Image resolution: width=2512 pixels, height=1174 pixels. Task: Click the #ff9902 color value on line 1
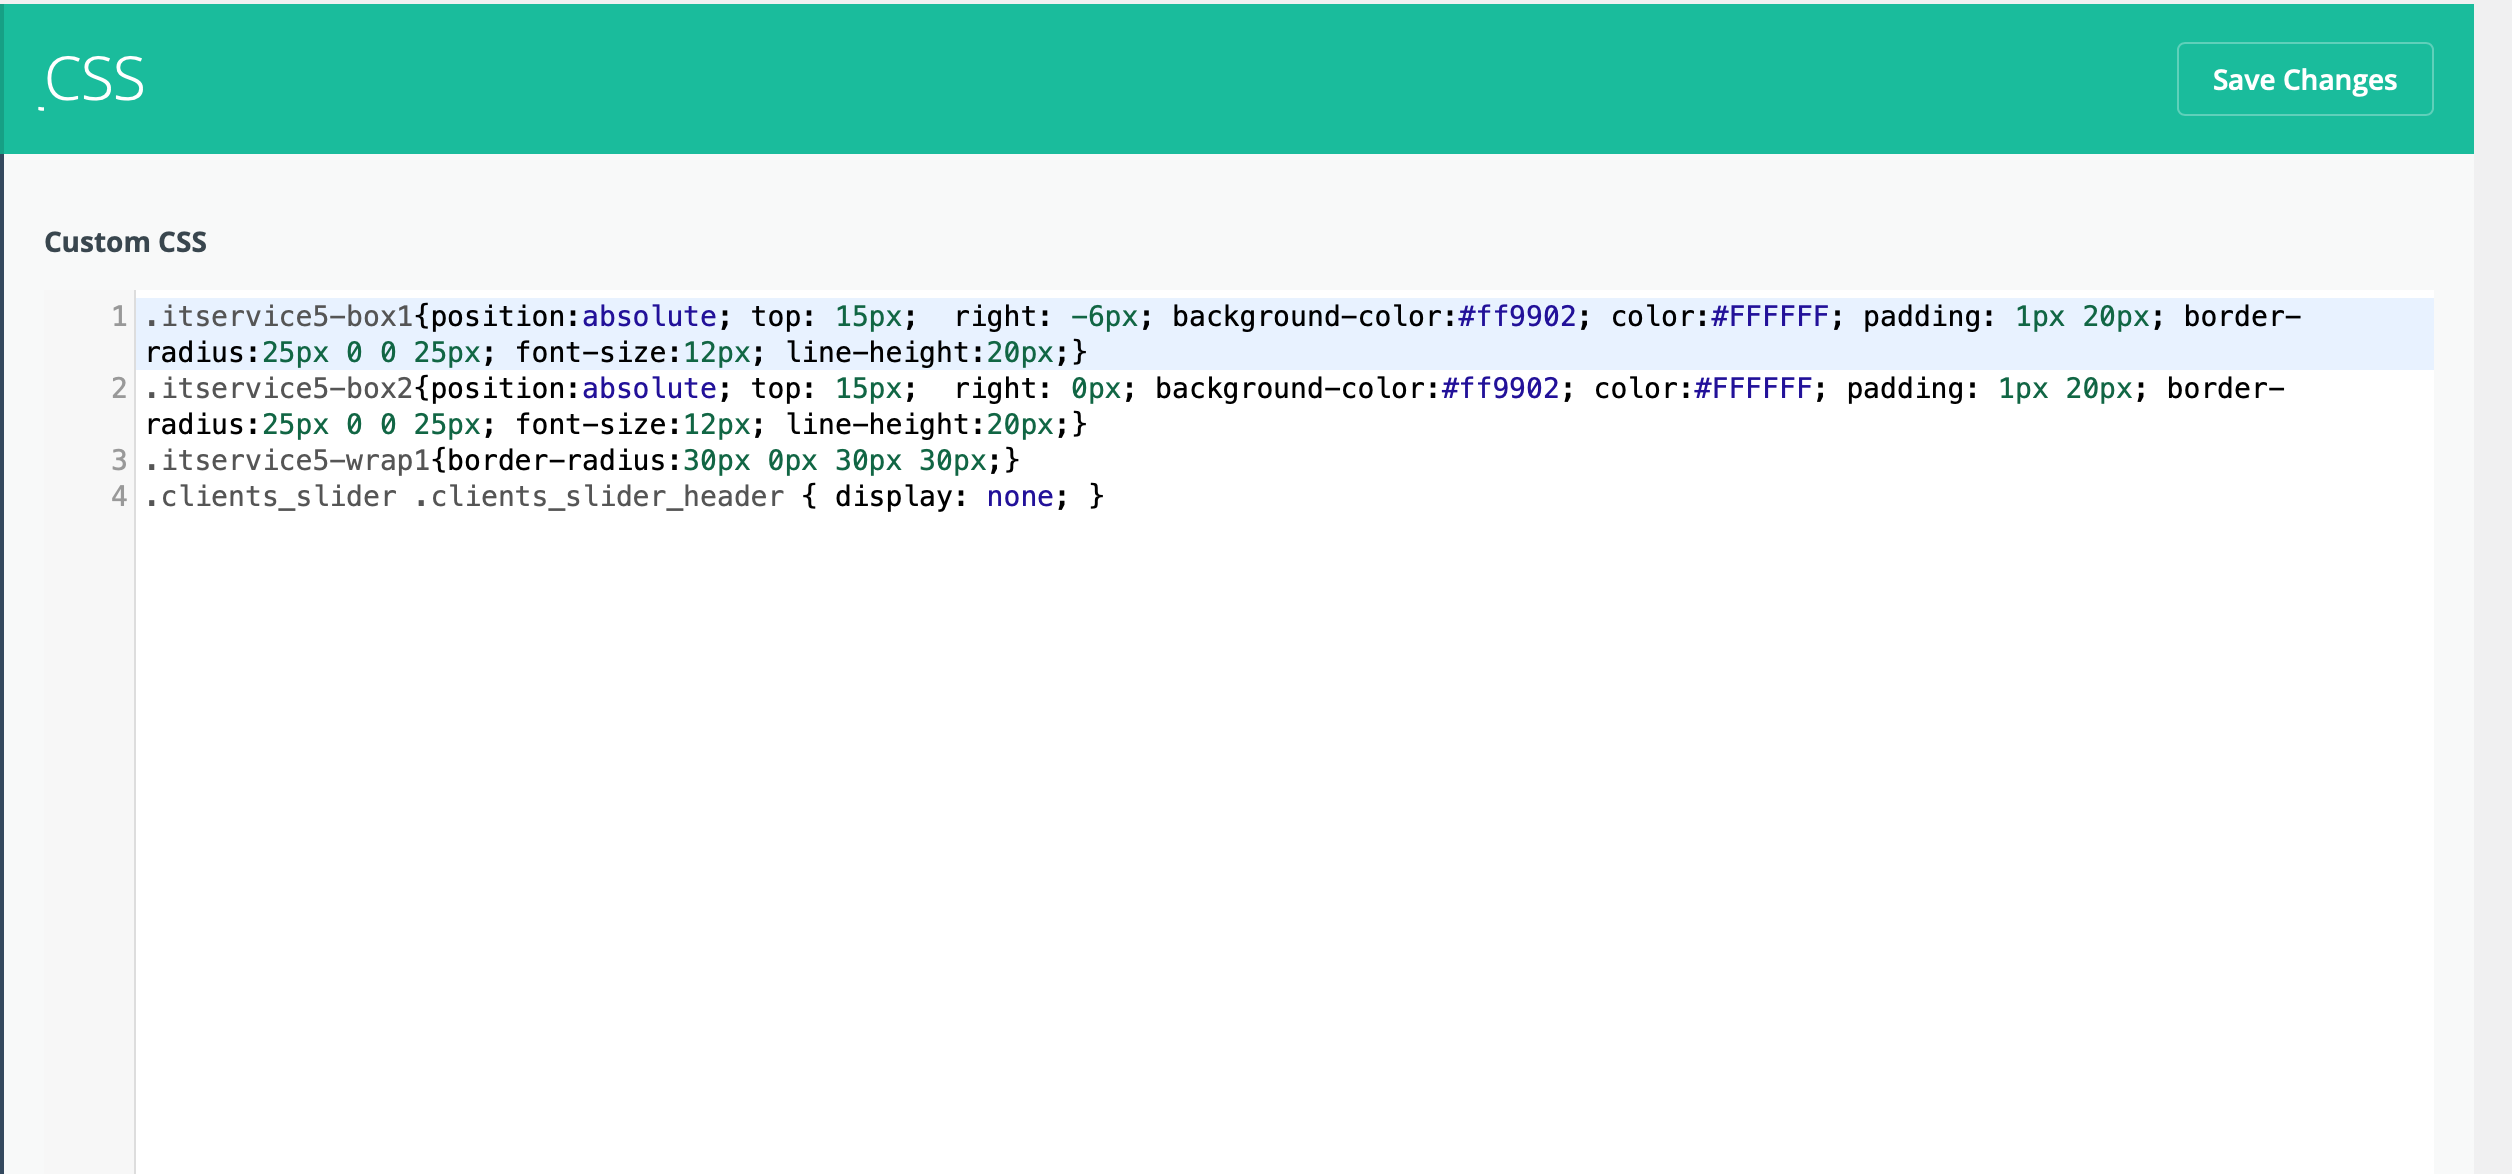tap(1516, 316)
